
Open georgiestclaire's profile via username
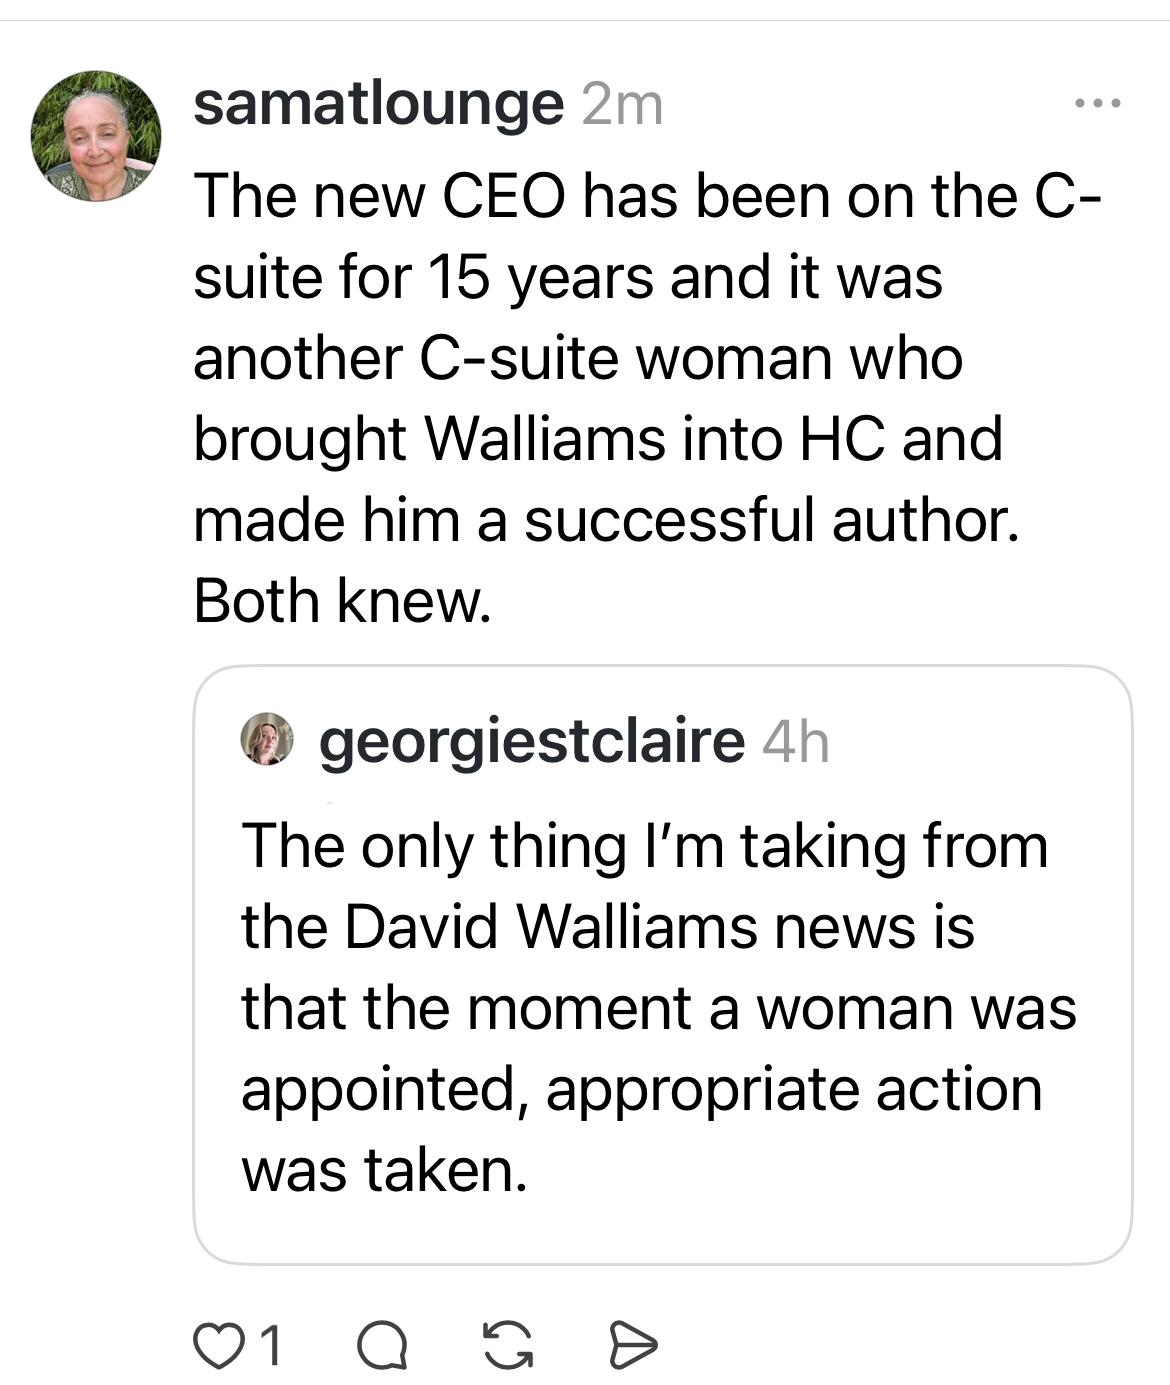pyautogui.click(x=531, y=741)
